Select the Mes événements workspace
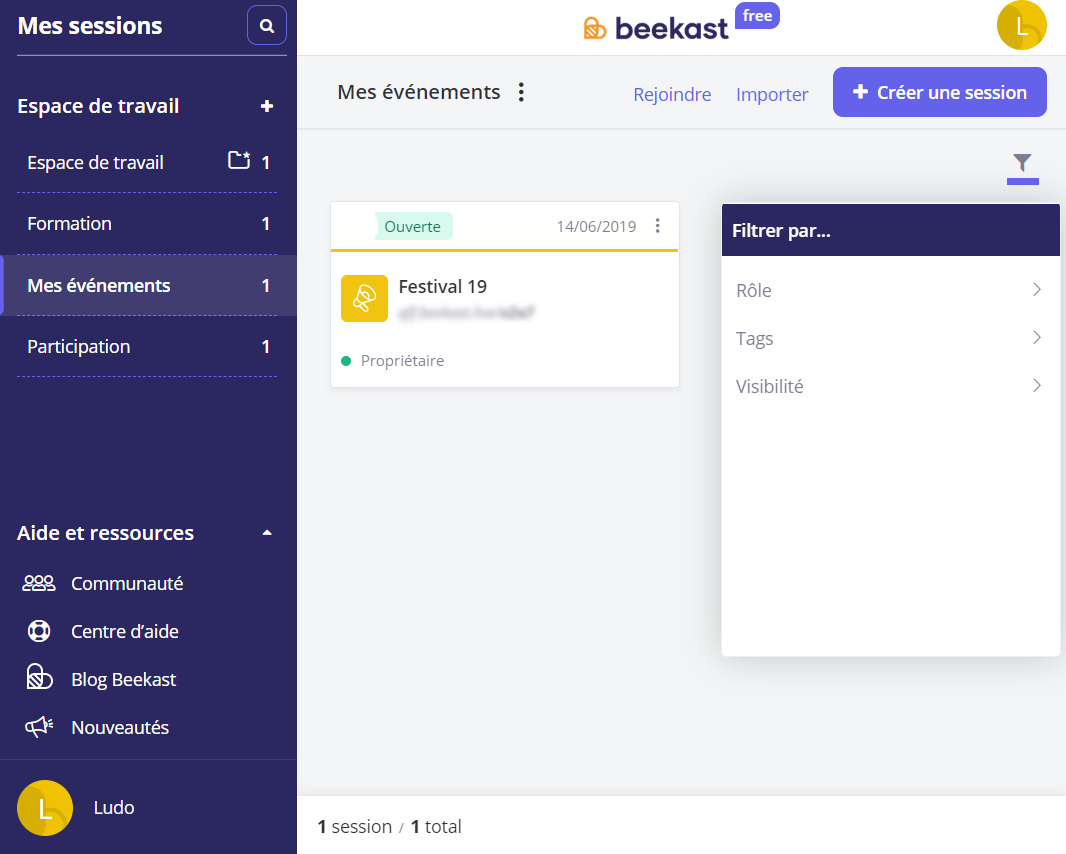Viewport: 1066px width, 854px height. coord(147,286)
